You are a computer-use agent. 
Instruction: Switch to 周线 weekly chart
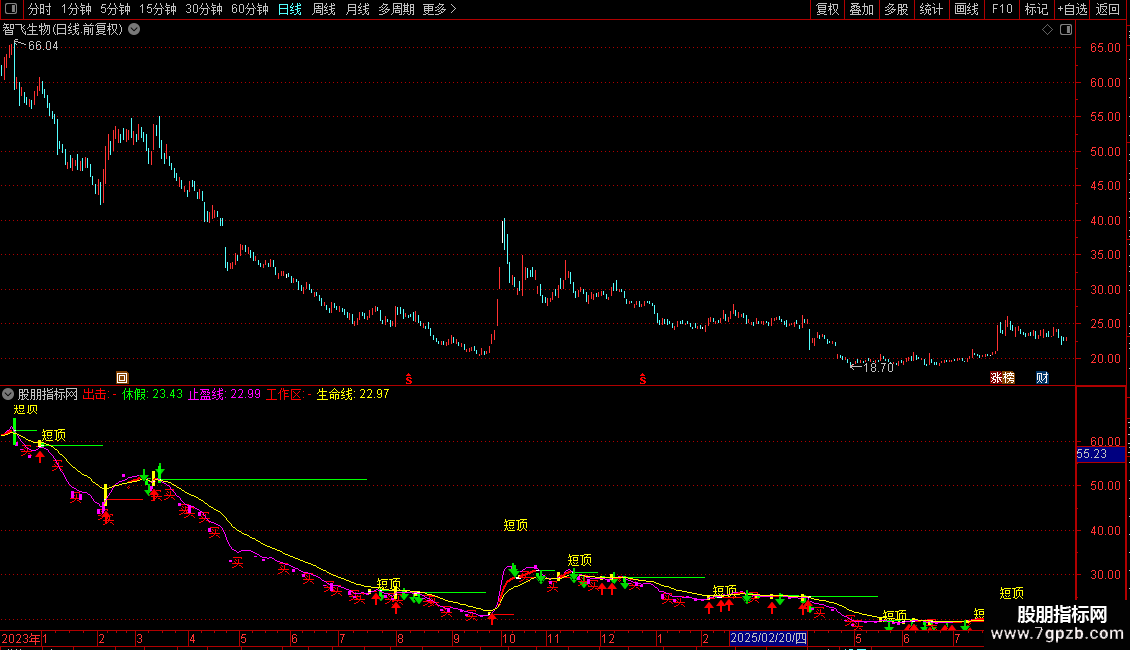[324, 9]
